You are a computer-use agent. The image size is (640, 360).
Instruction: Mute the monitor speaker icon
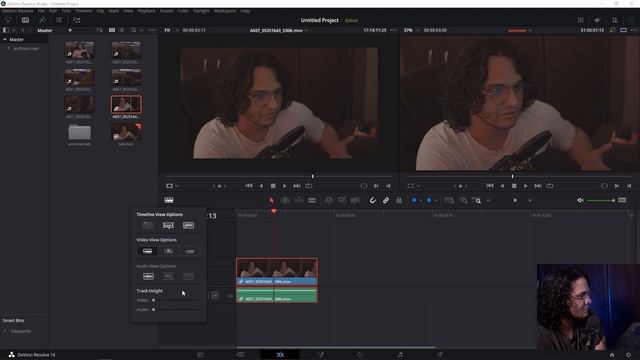pyautogui.click(x=580, y=200)
